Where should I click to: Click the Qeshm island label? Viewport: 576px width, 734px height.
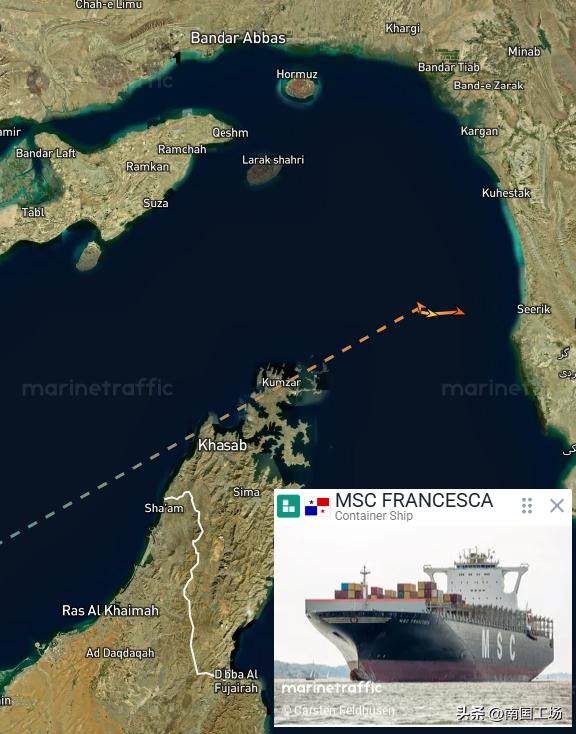(x=230, y=132)
